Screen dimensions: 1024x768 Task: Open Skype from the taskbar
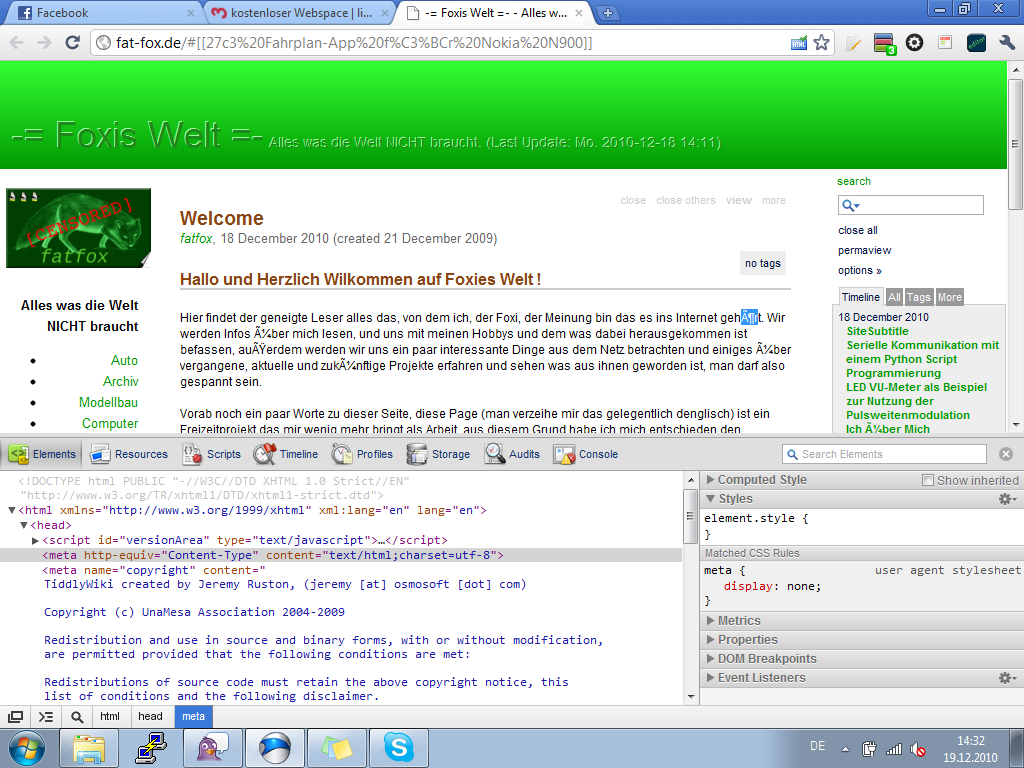click(x=398, y=747)
